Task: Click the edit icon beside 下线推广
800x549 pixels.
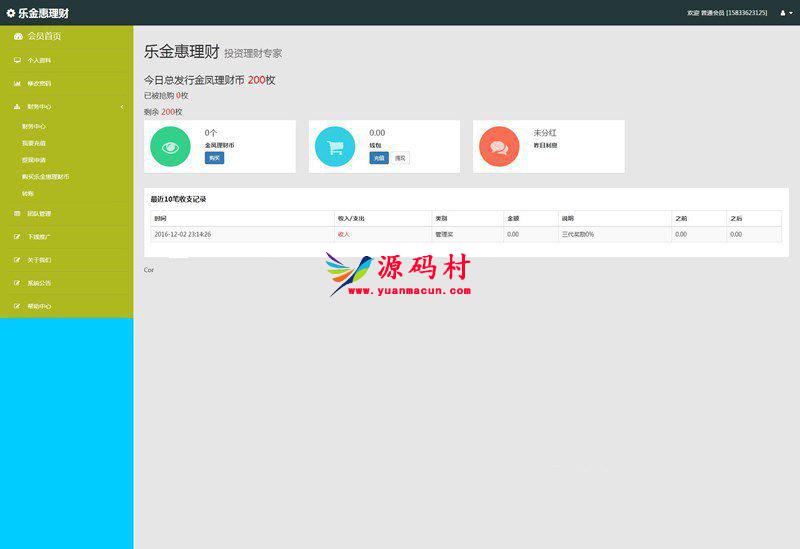Action: pyautogui.click(x=17, y=237)
